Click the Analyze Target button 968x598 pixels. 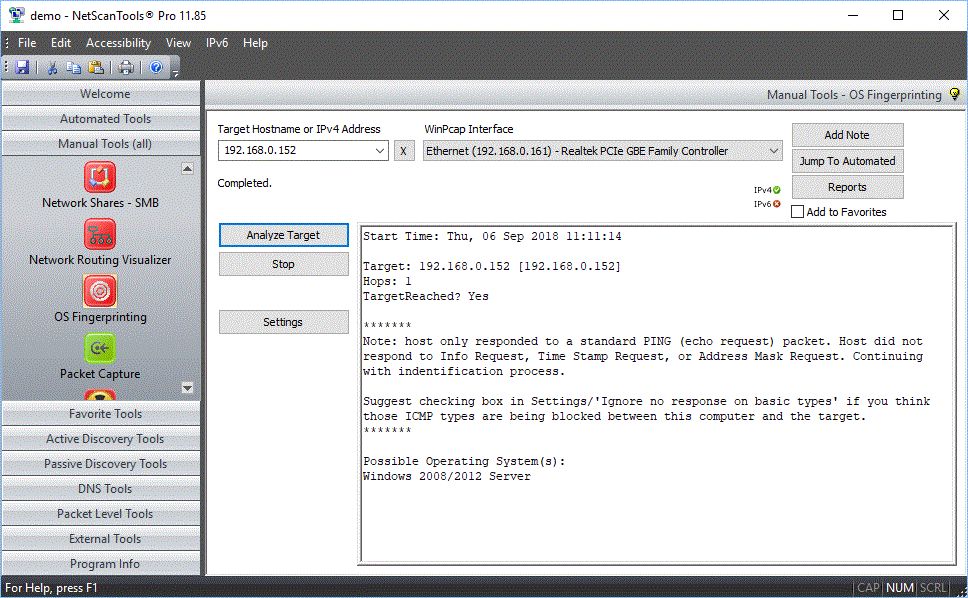pyautogui.click(x=283, y=235)
